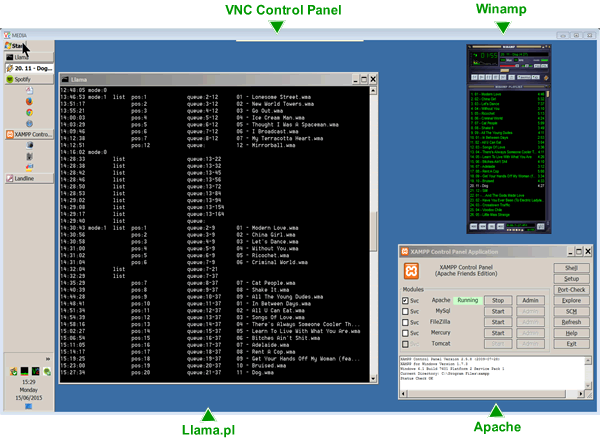This screenshot has height=442, width=600.
Task: Open the Start menu button
Action: [16, 46]
